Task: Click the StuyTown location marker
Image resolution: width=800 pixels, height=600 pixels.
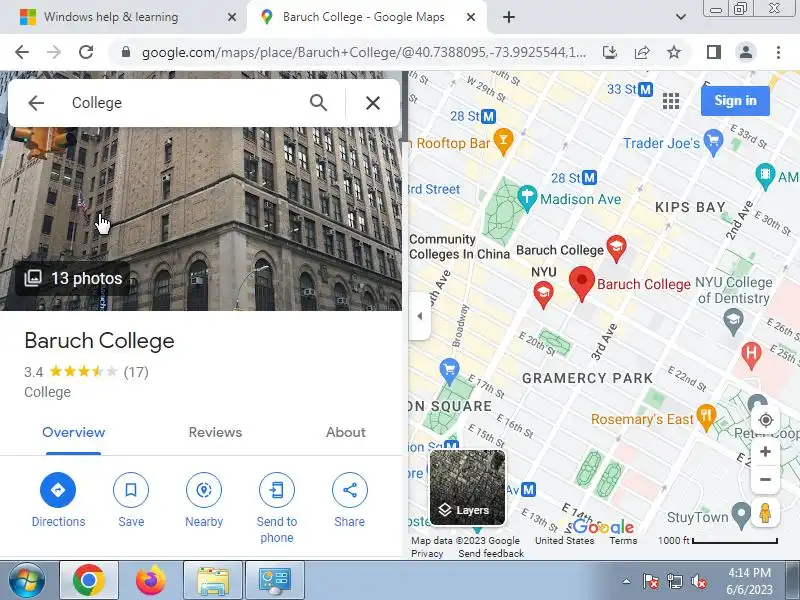Action: [x=741, y=515]
